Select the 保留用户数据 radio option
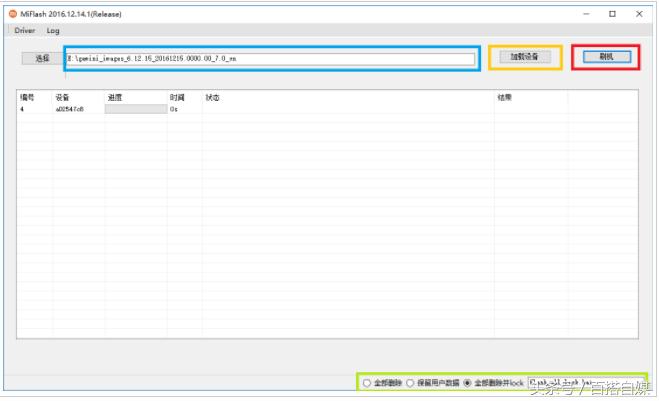Screen dimensions: 659x401 [410, 383]
